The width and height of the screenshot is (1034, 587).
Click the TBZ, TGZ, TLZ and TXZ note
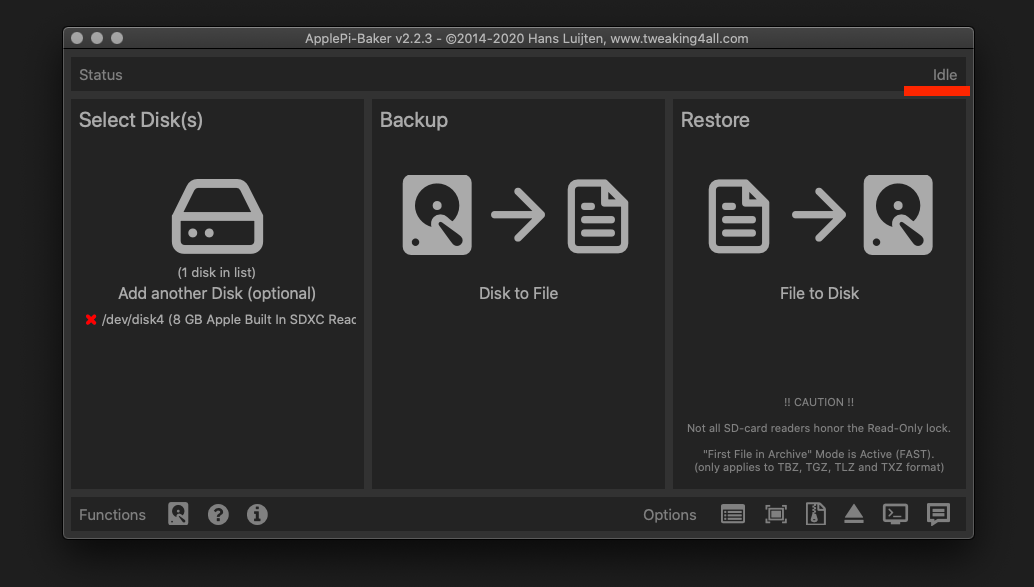pos(818,467)
